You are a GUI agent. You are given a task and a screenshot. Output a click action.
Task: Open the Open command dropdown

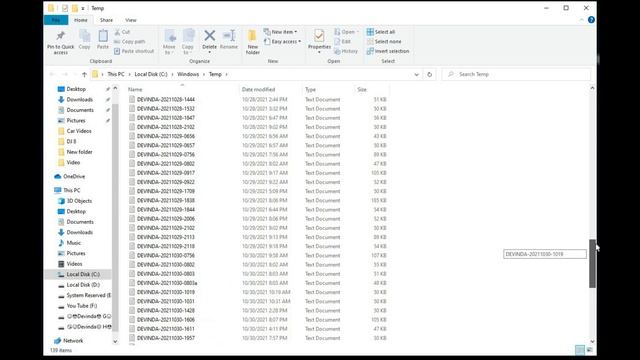[346, 32]
